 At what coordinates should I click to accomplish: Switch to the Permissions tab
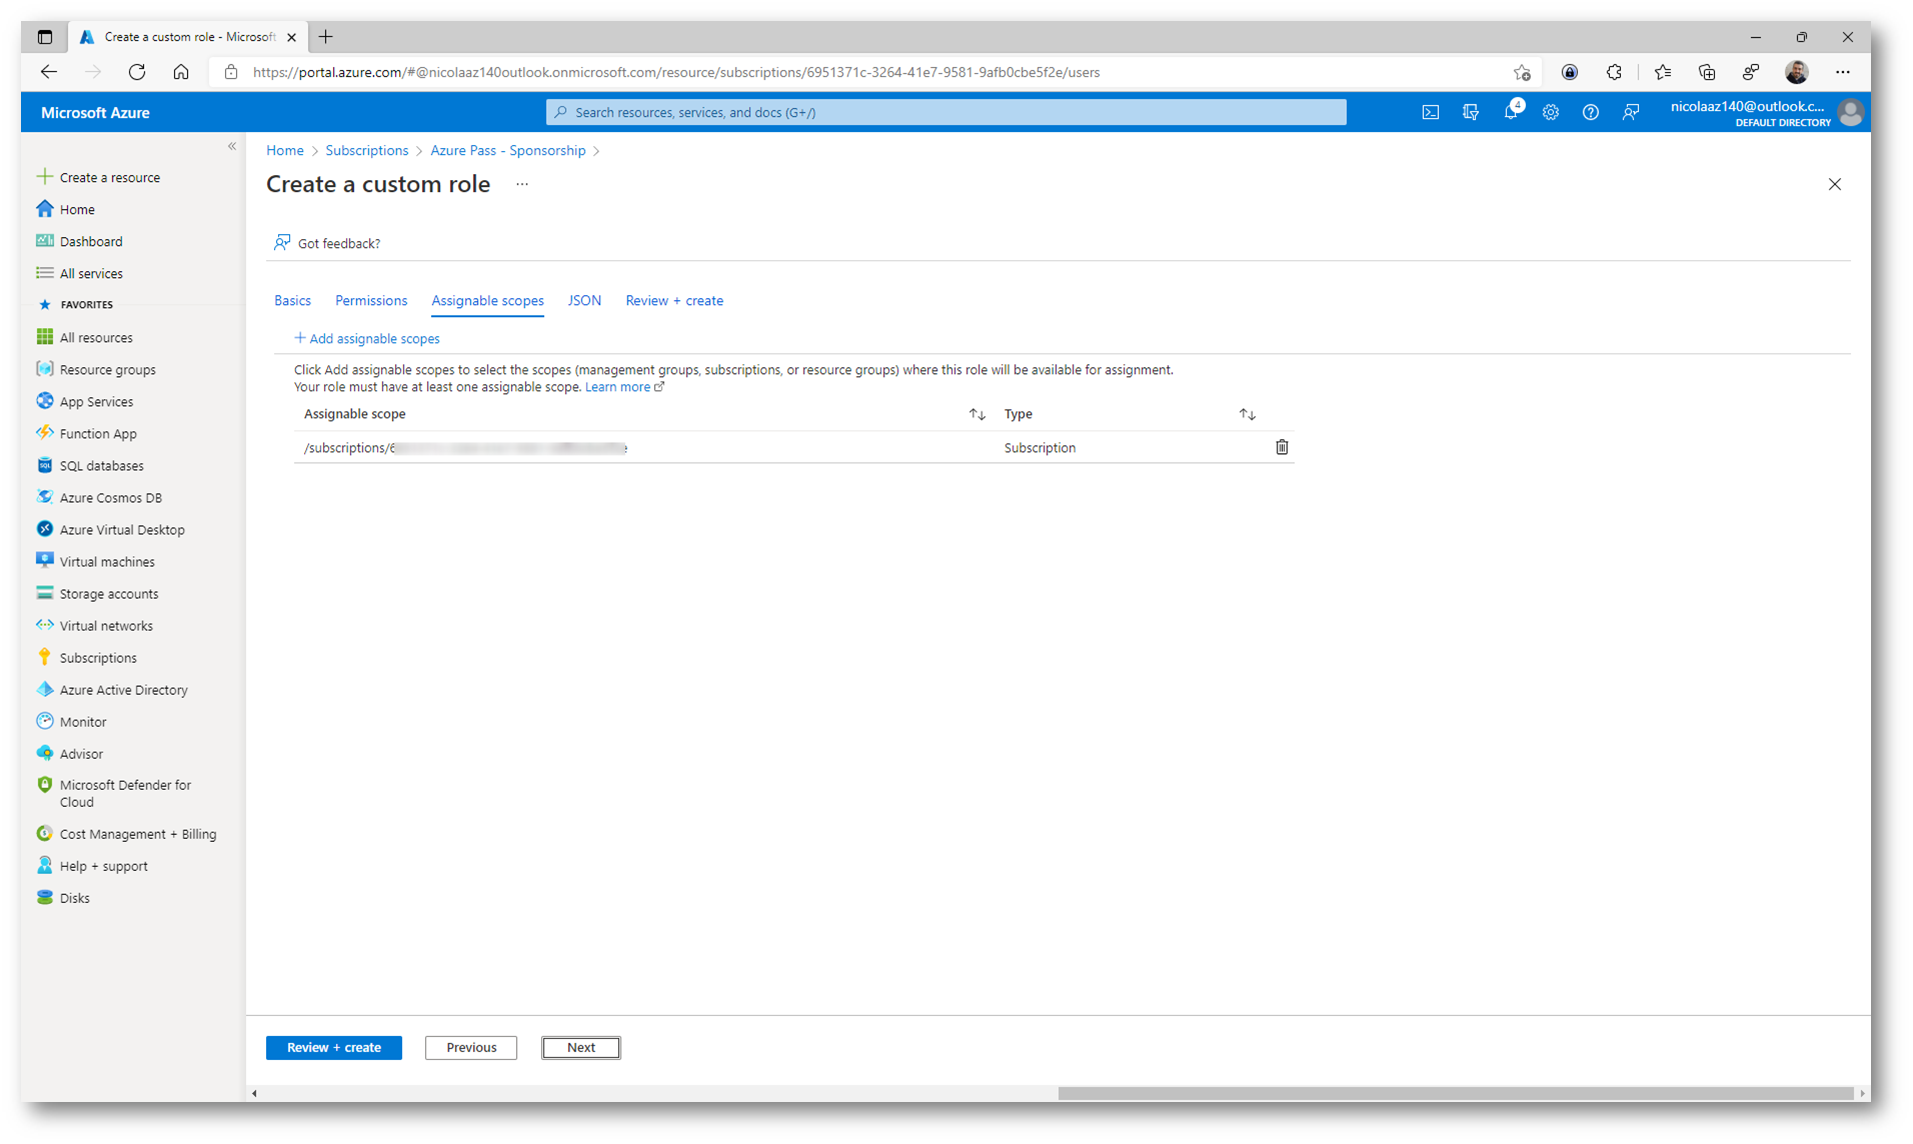coord(371,300)
